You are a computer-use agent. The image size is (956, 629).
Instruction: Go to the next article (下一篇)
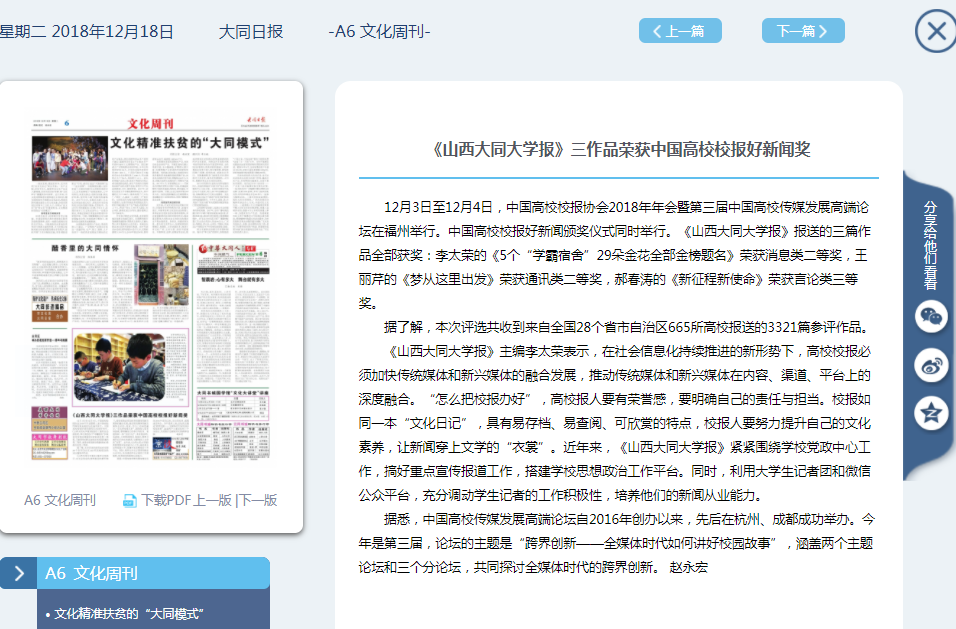pos(803,31)
